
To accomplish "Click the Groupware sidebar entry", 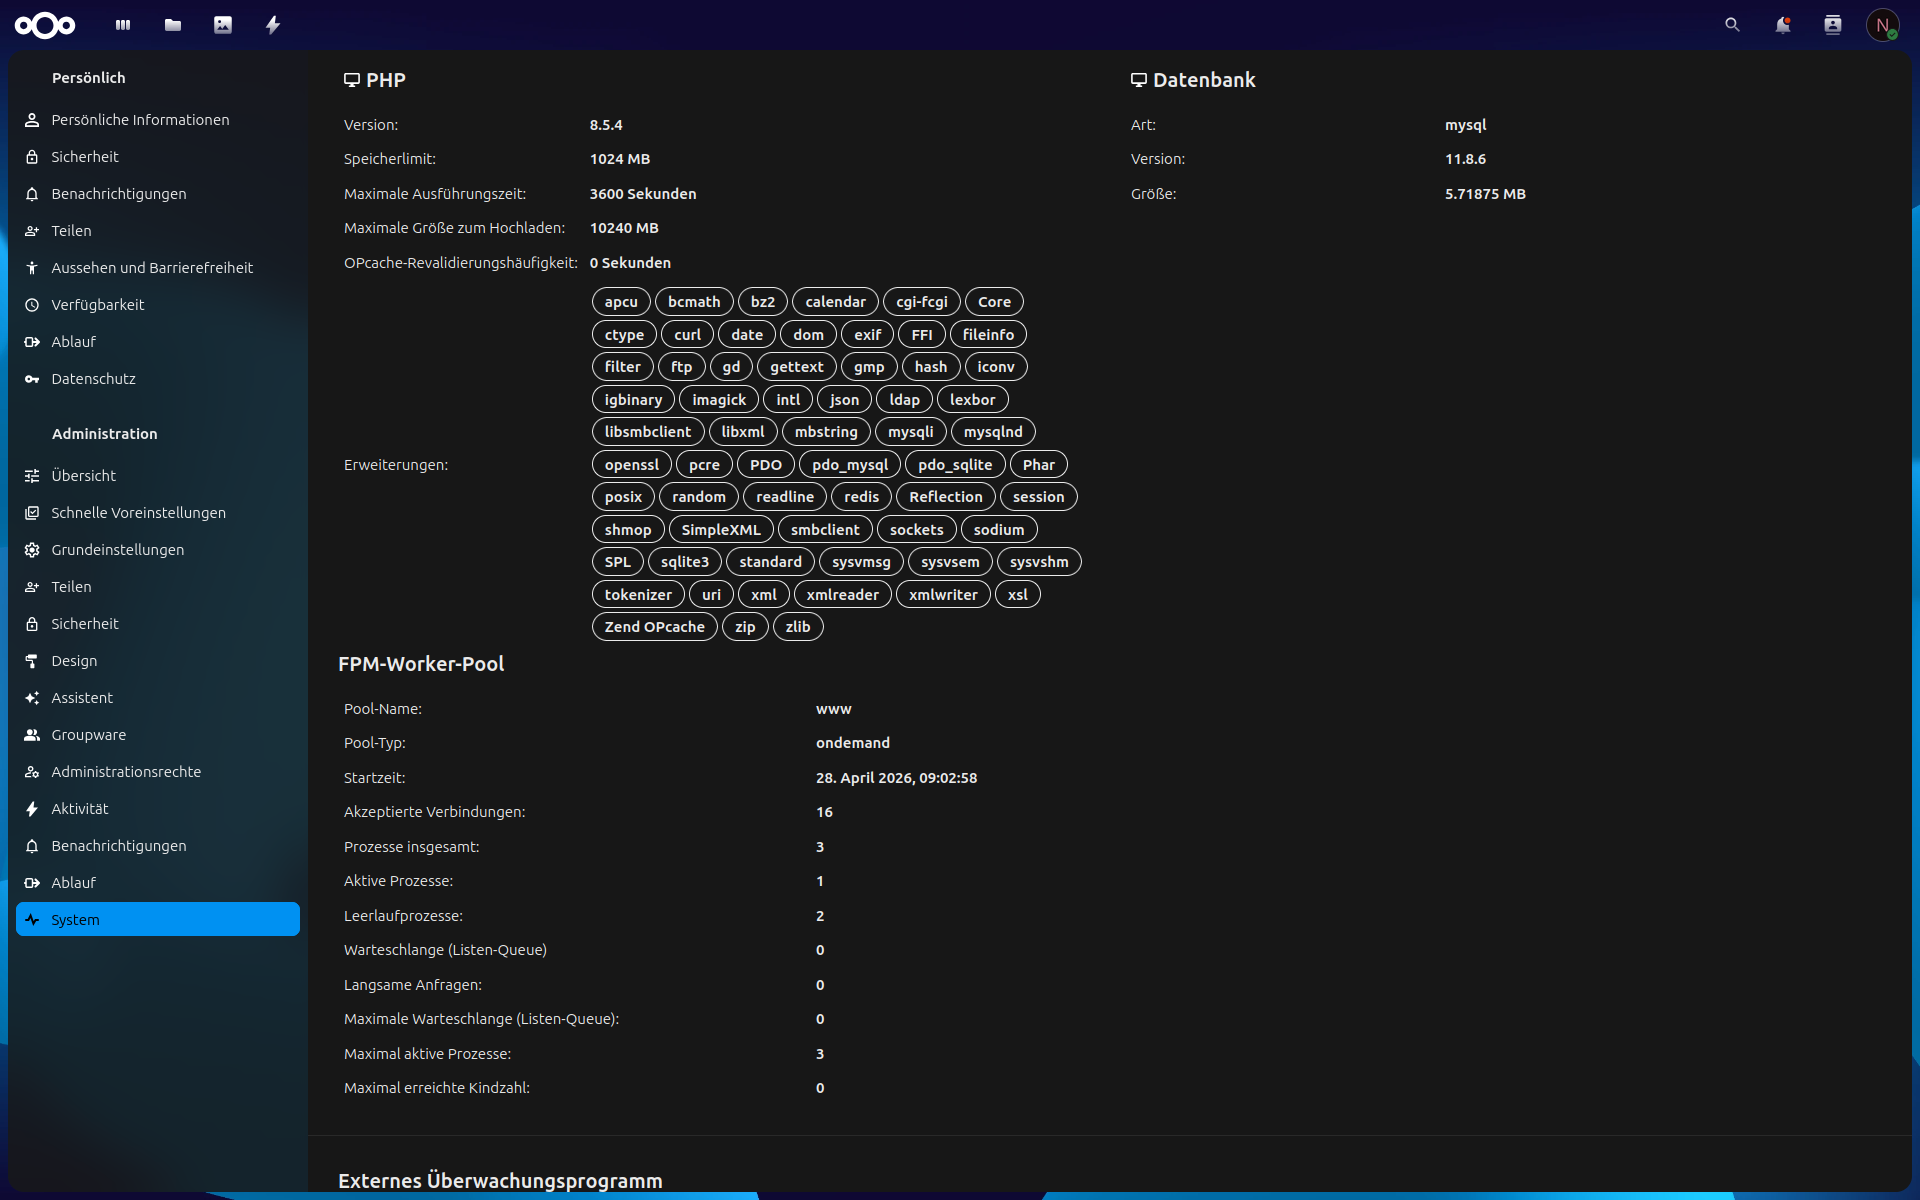I will click(89, 735).
